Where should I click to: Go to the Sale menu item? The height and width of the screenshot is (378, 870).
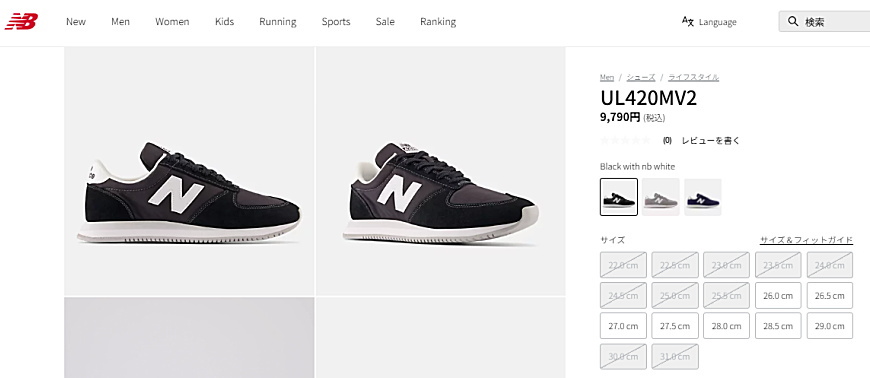[385, 22]
